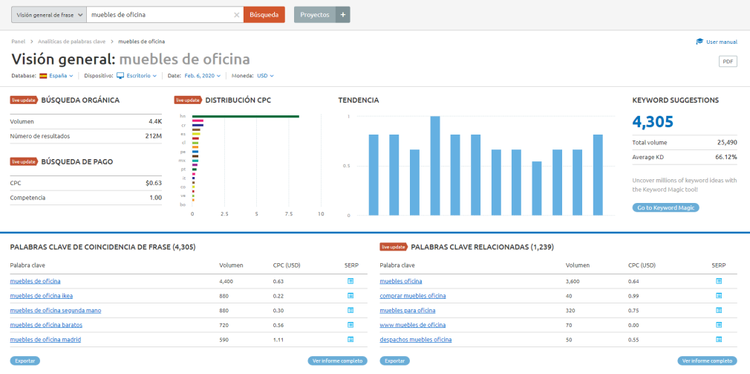750x374 pixels.
Task: Open SERP icon for muebles para oficina
Action: (718, 310)
